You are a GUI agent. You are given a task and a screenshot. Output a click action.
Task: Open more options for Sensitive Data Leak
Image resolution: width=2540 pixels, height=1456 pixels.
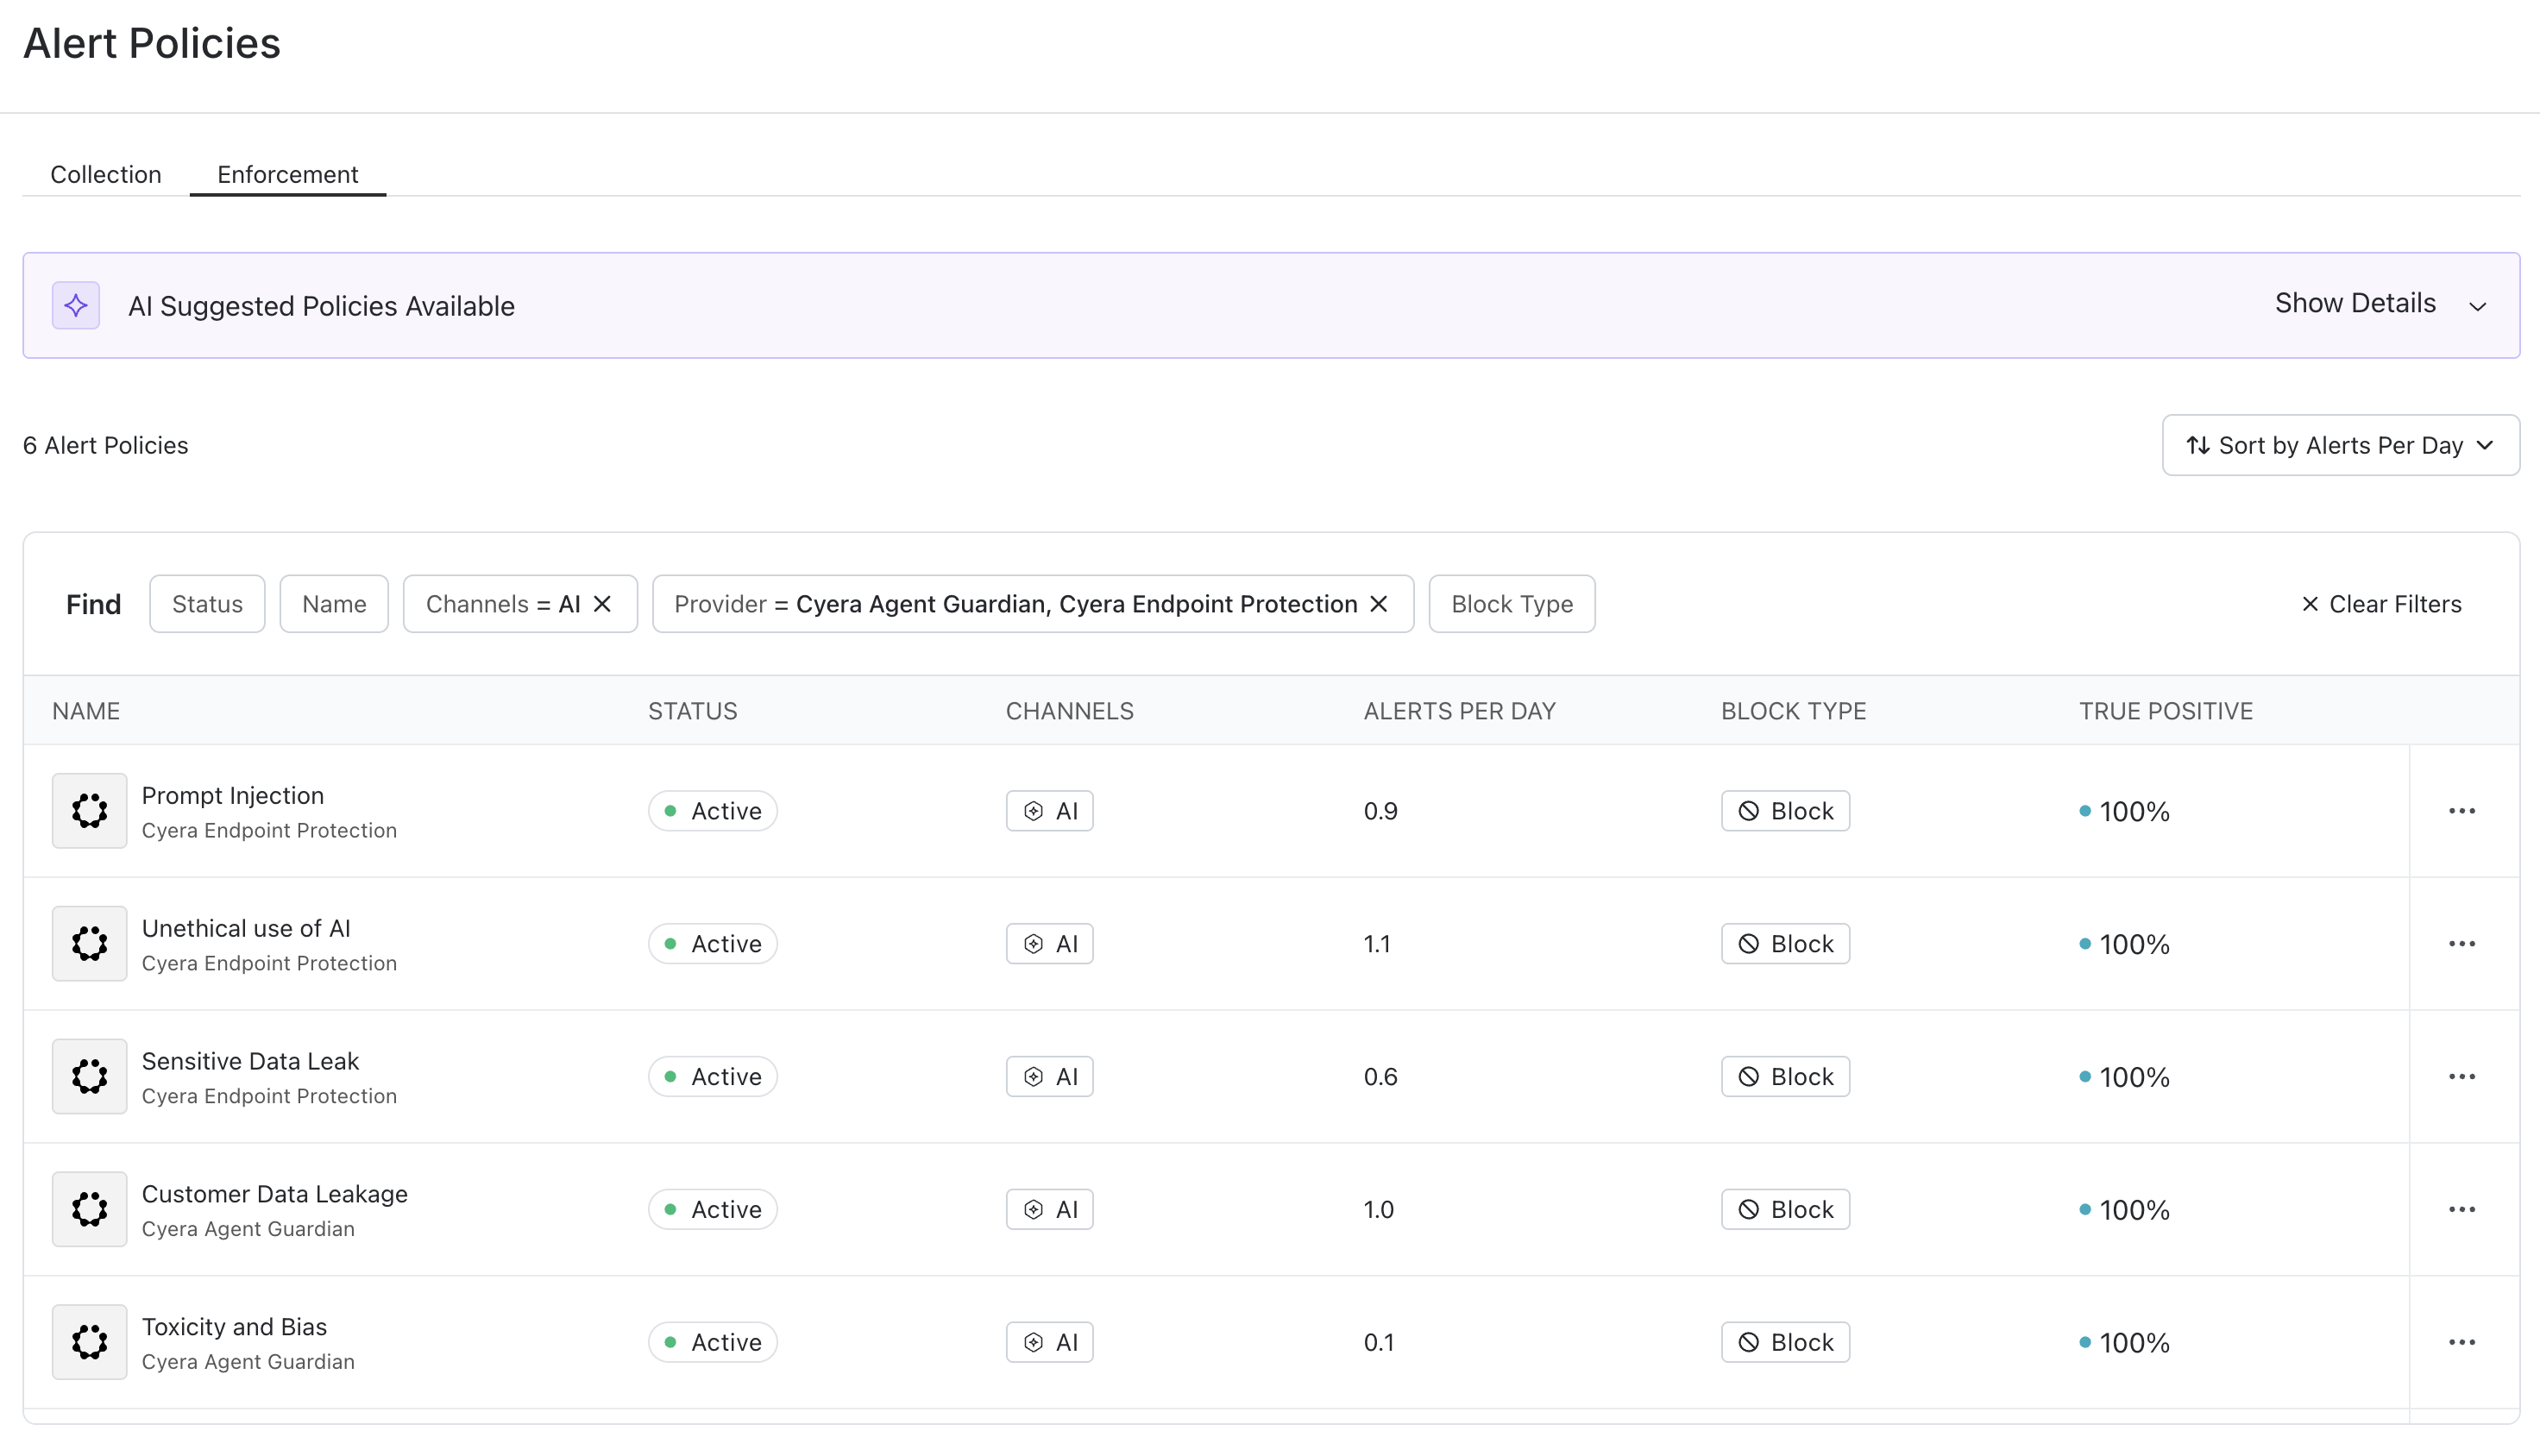click(2462, 1077)
